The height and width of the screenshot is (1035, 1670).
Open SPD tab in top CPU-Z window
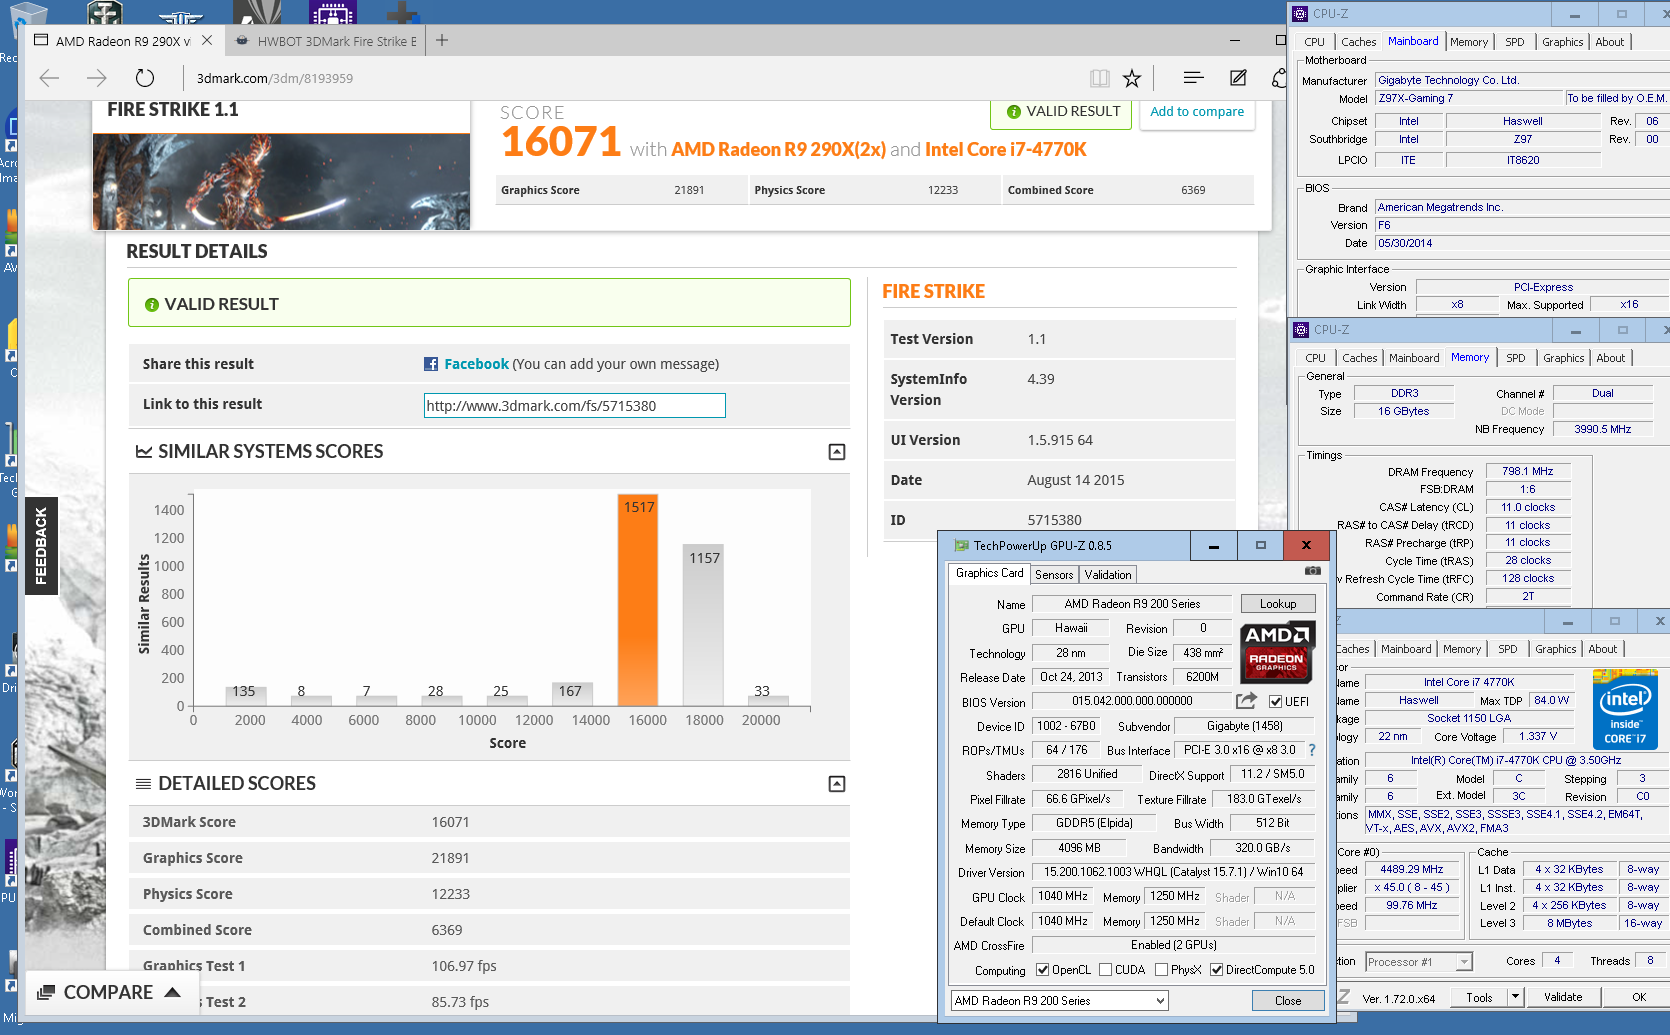click(1515, 42)
